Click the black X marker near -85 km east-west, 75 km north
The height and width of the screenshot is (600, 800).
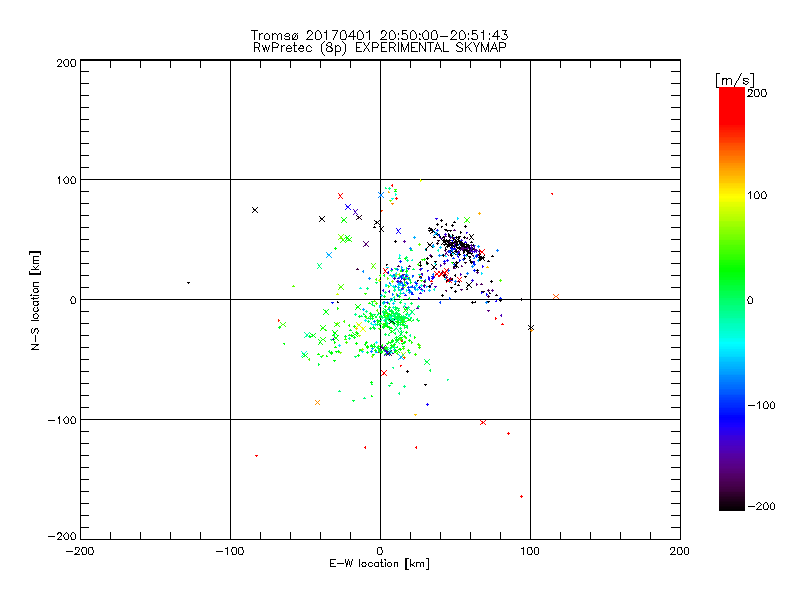click(255, 210)
